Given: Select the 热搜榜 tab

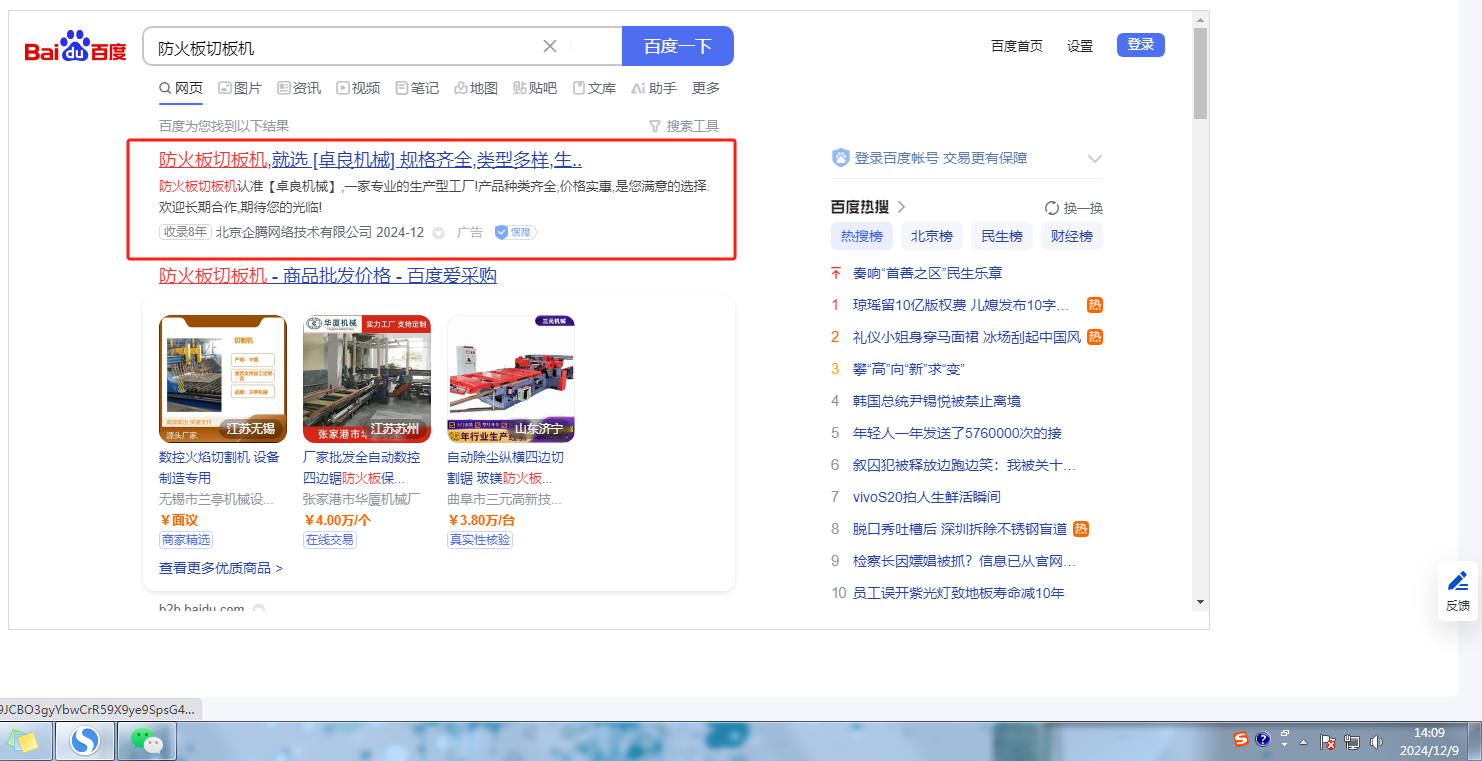Looking at the screenshot, I should tap(862, 237).
